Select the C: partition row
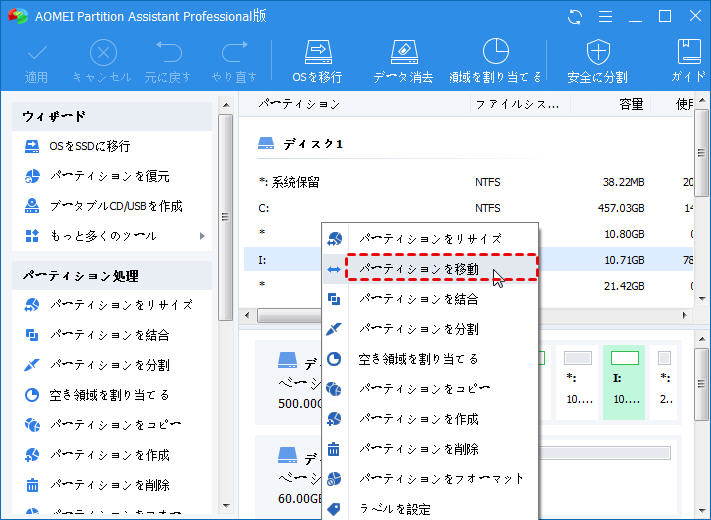Viewport: 711px width, 520px height. [468, 208]
